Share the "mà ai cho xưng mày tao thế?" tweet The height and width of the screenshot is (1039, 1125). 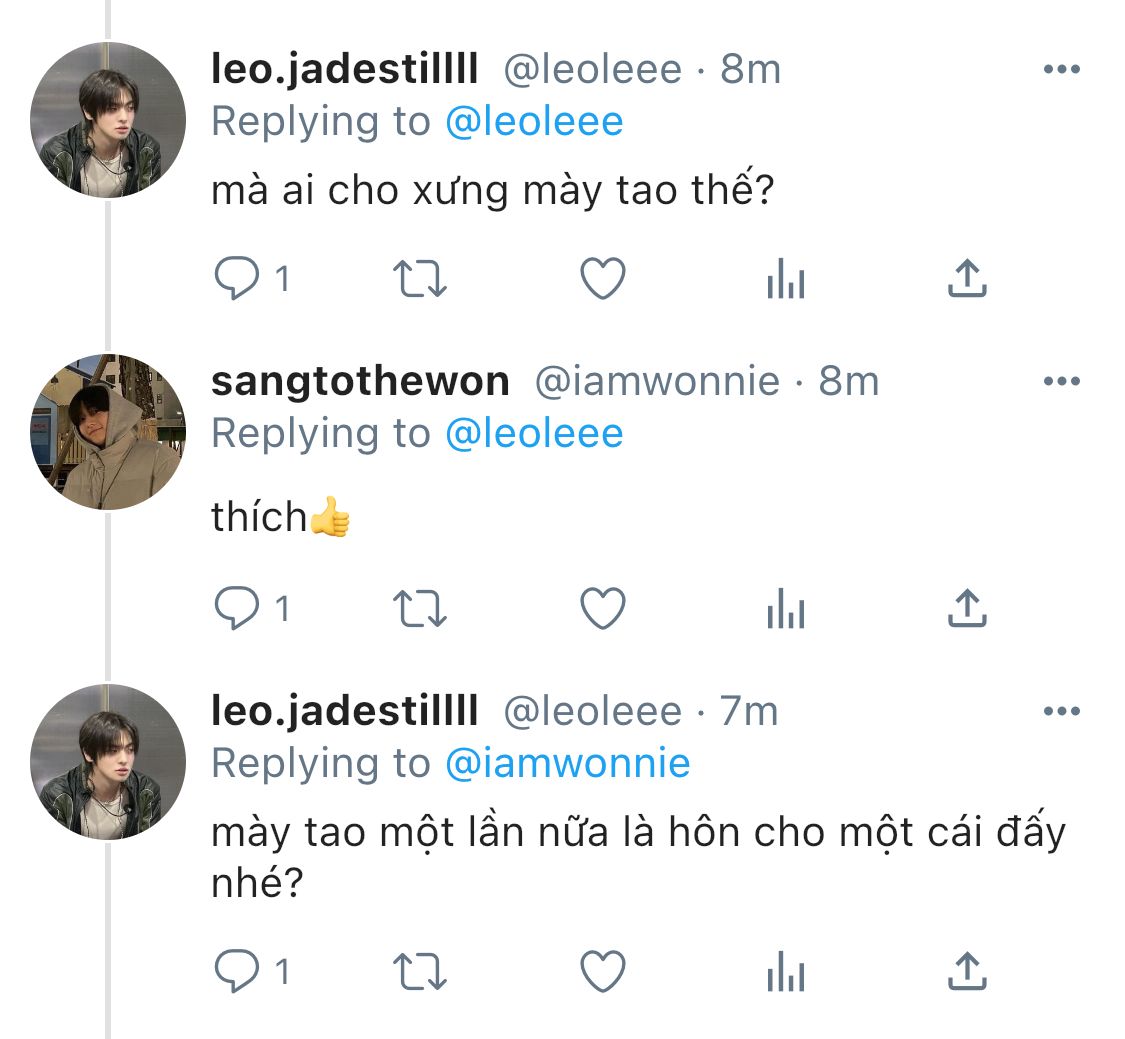point(967,279)
